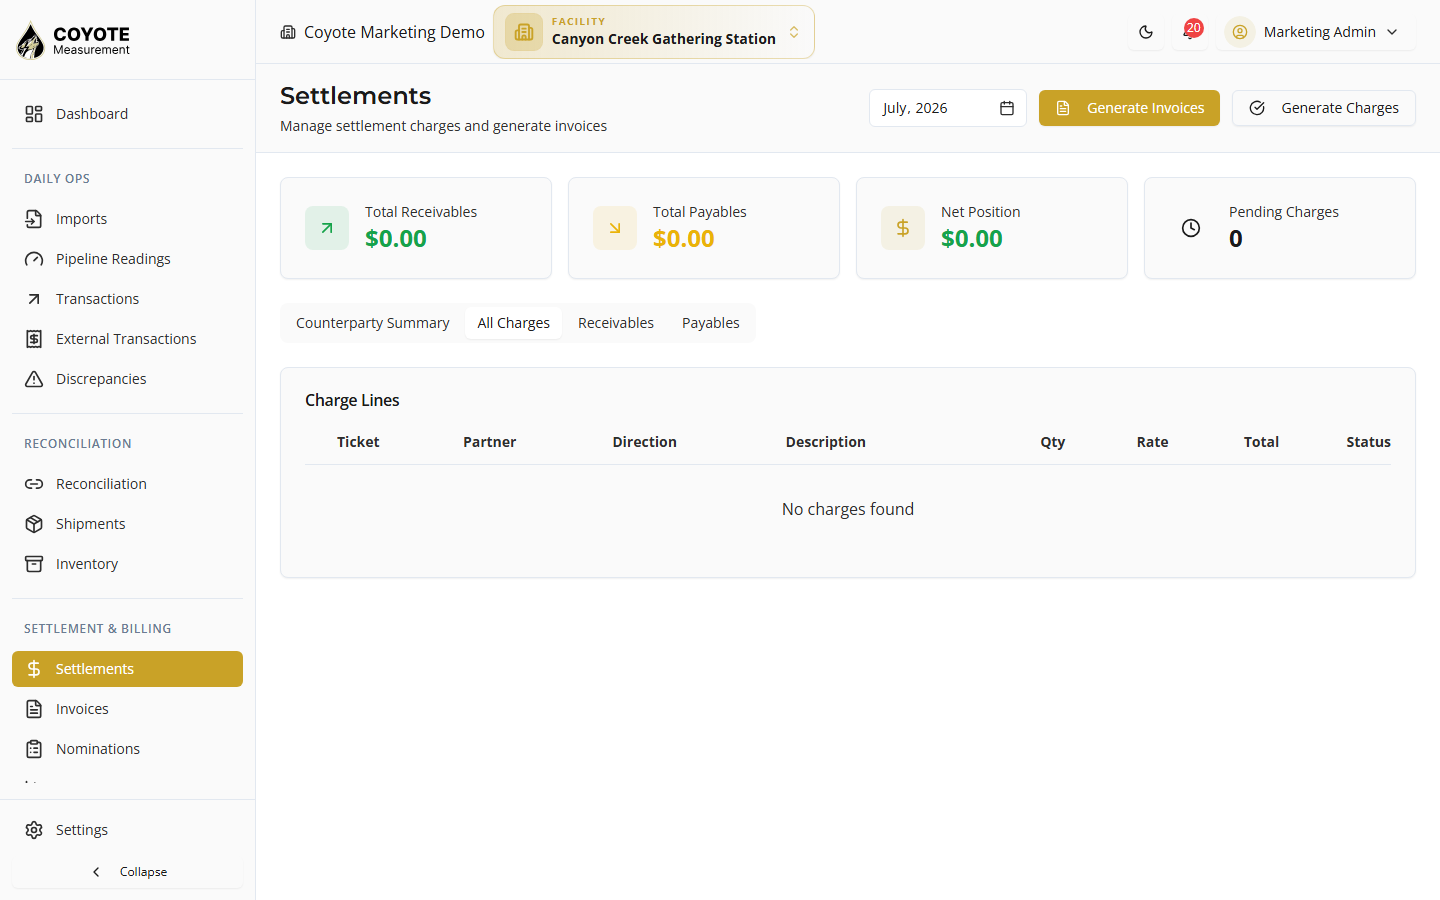Click the Partner column header
Screen dimensions: 1440x900
(490, 442)
